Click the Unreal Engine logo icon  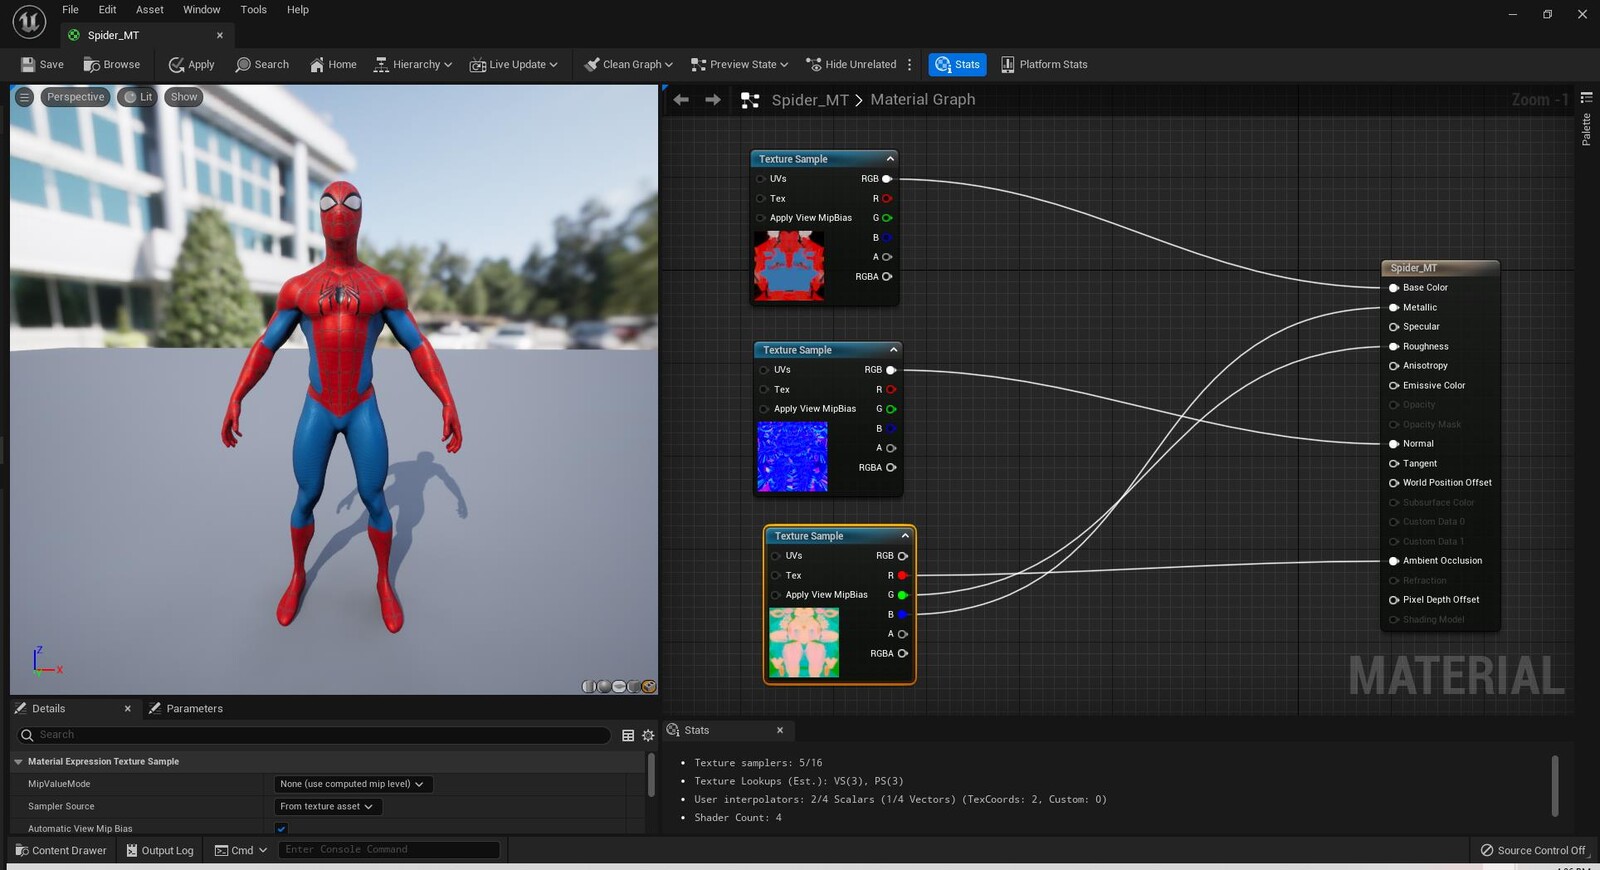29,21
